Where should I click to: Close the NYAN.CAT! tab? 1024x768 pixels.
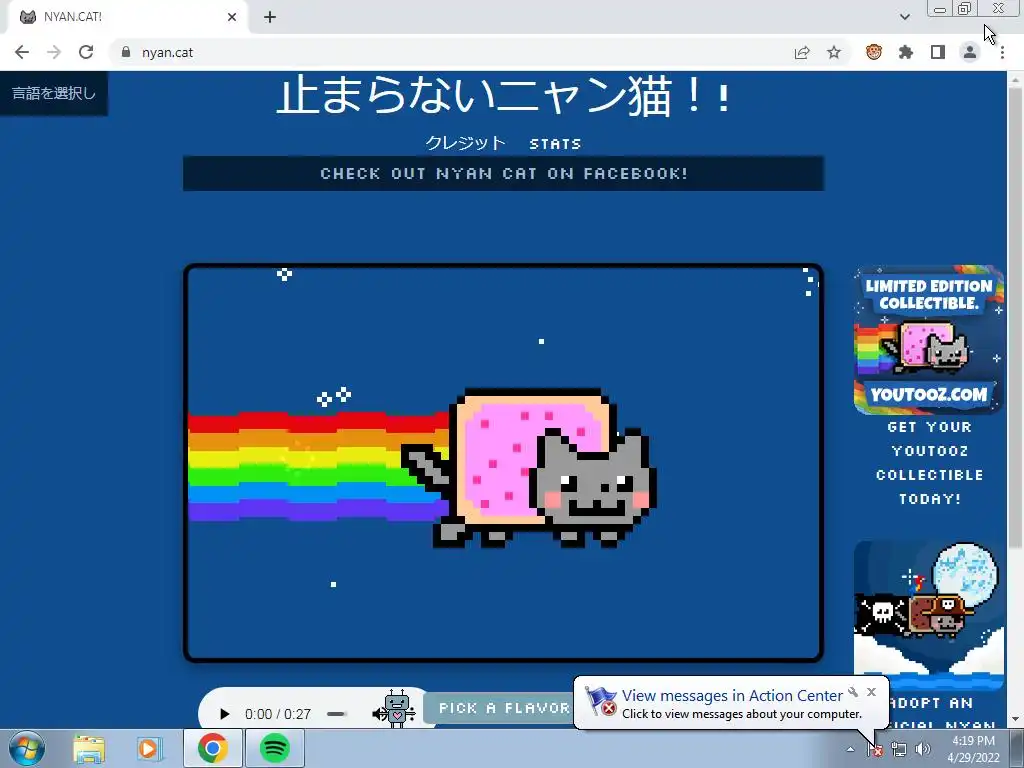[232, 17]
